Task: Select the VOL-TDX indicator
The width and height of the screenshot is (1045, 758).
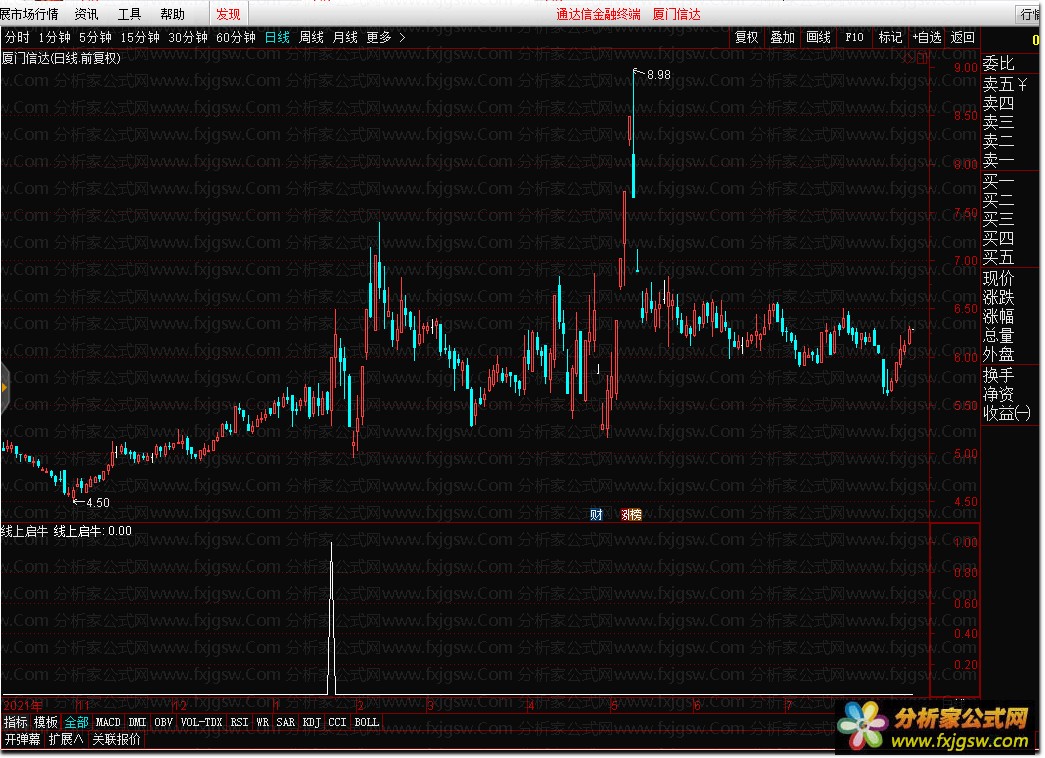Action: pyautogui.click(x=201, y=722)
